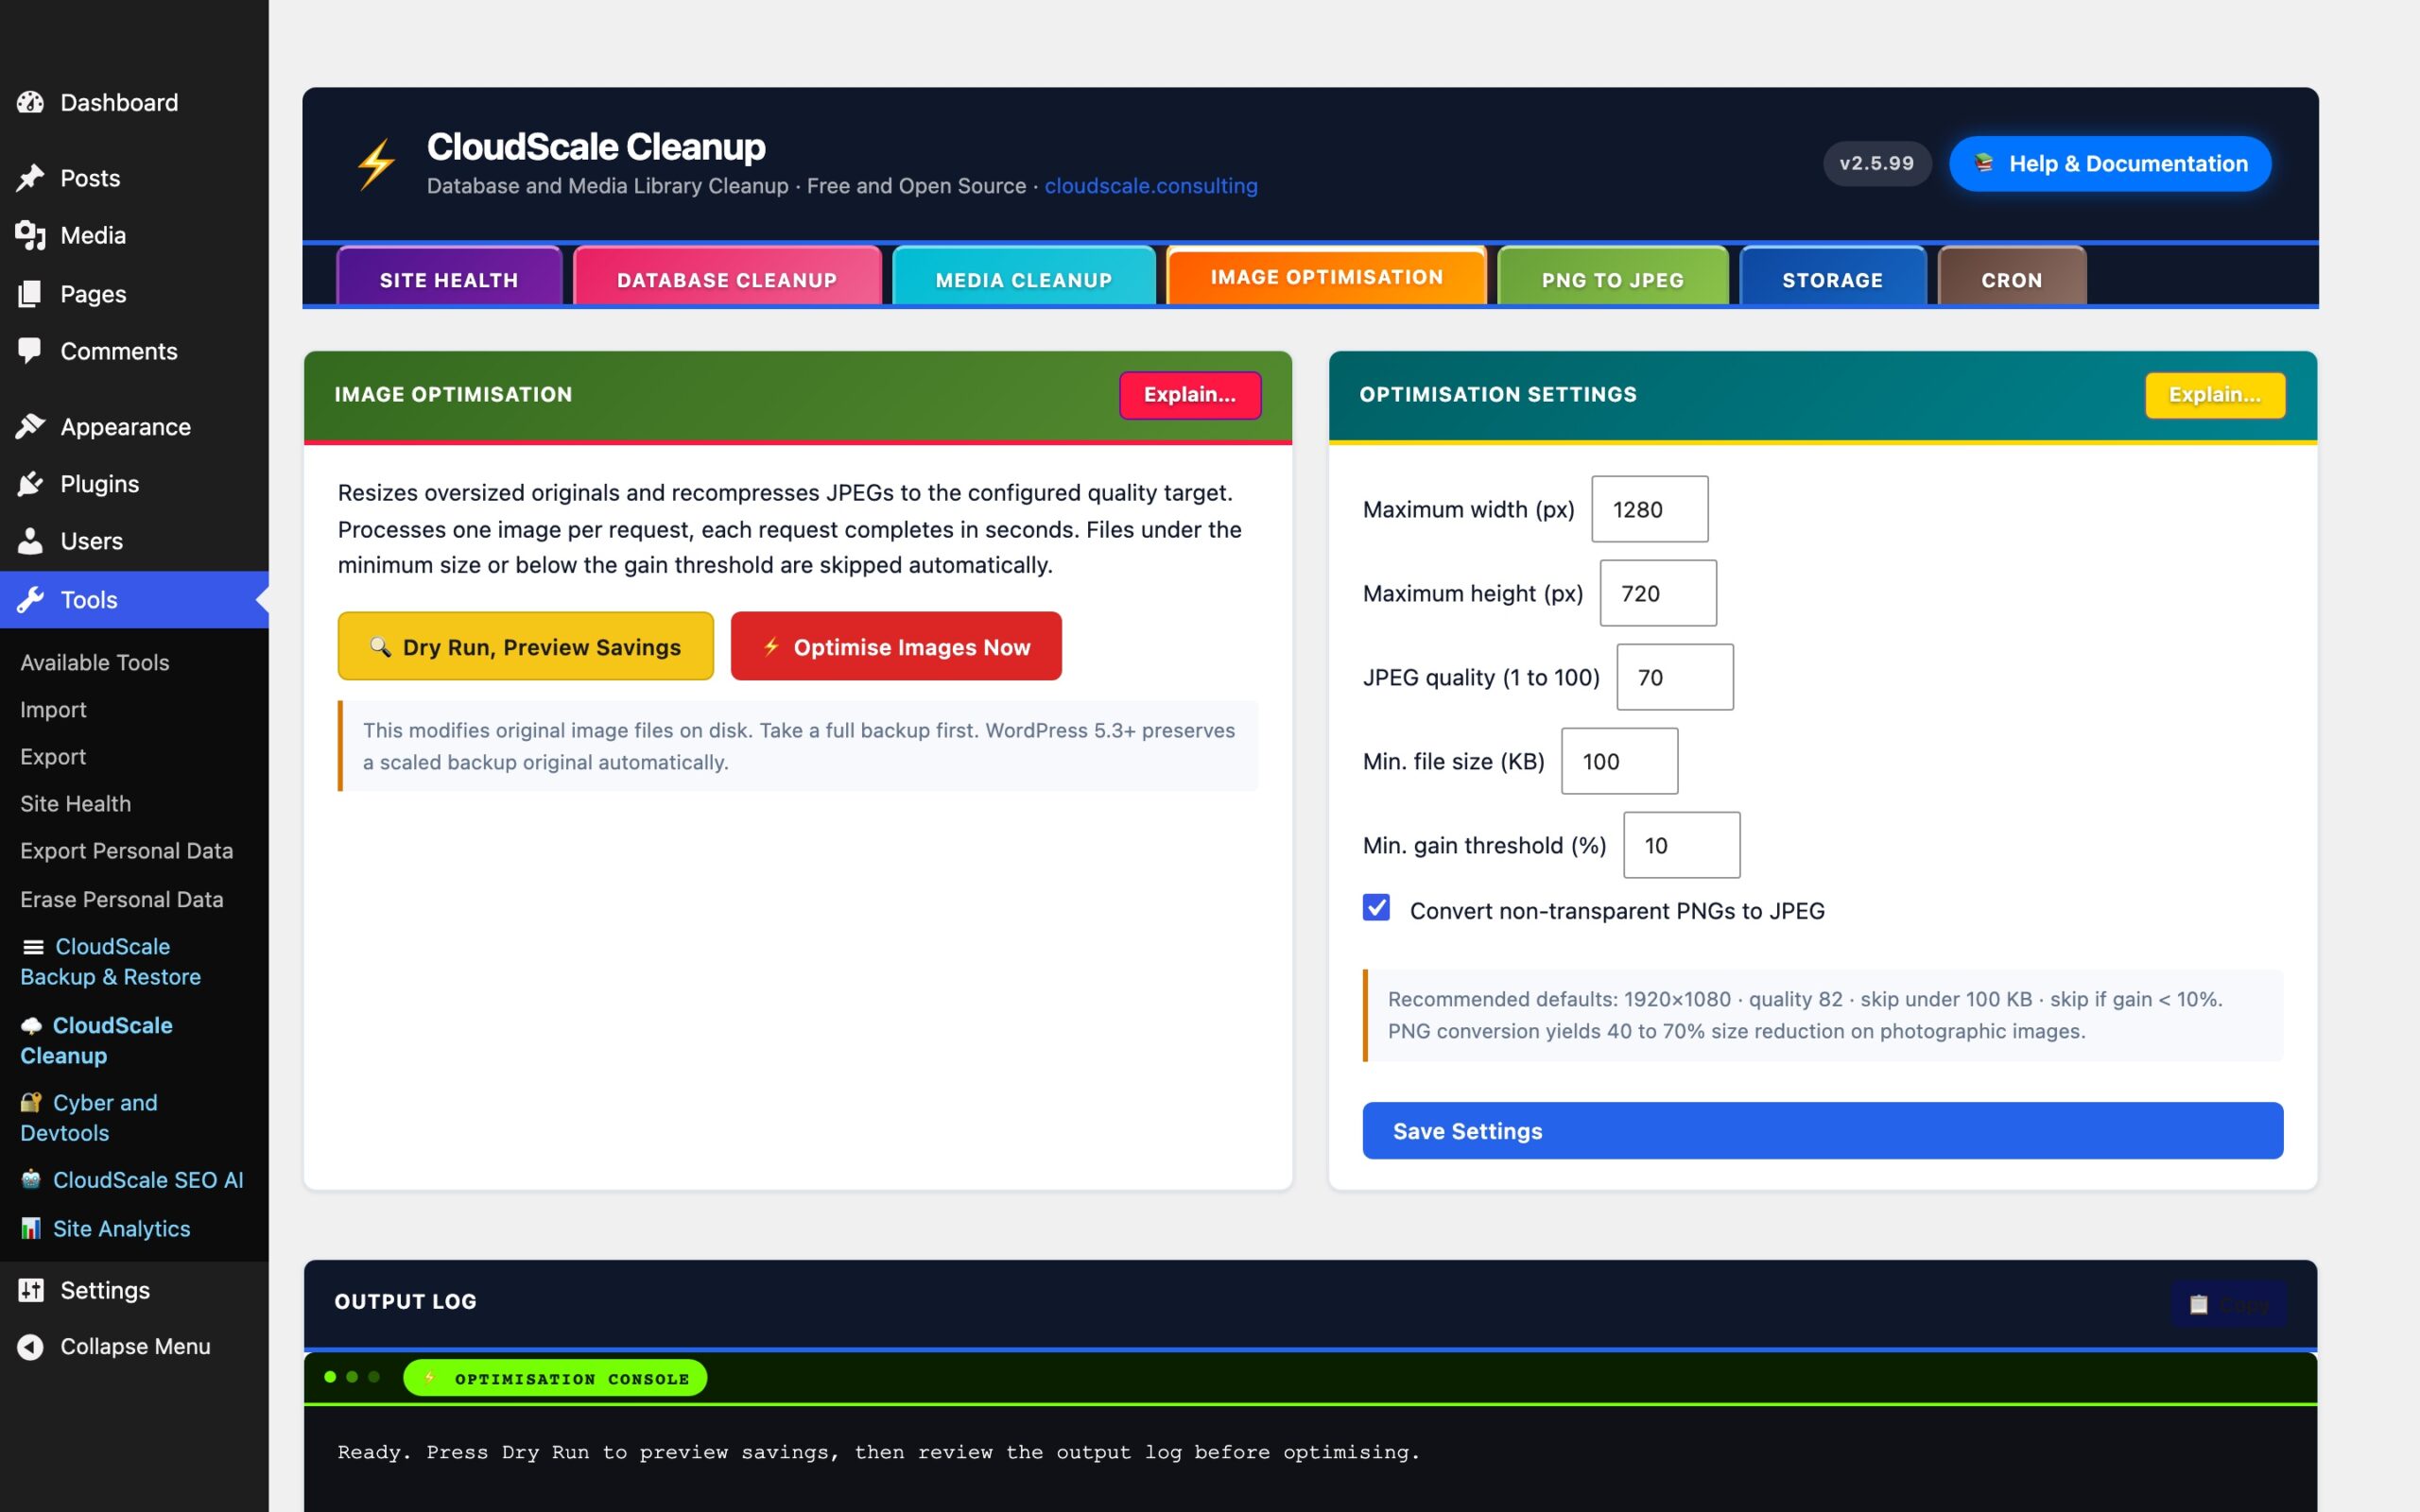Click the OUTPUT LOG heading
This screenshot has width=2420, height=1512.
coord(405,1301)
